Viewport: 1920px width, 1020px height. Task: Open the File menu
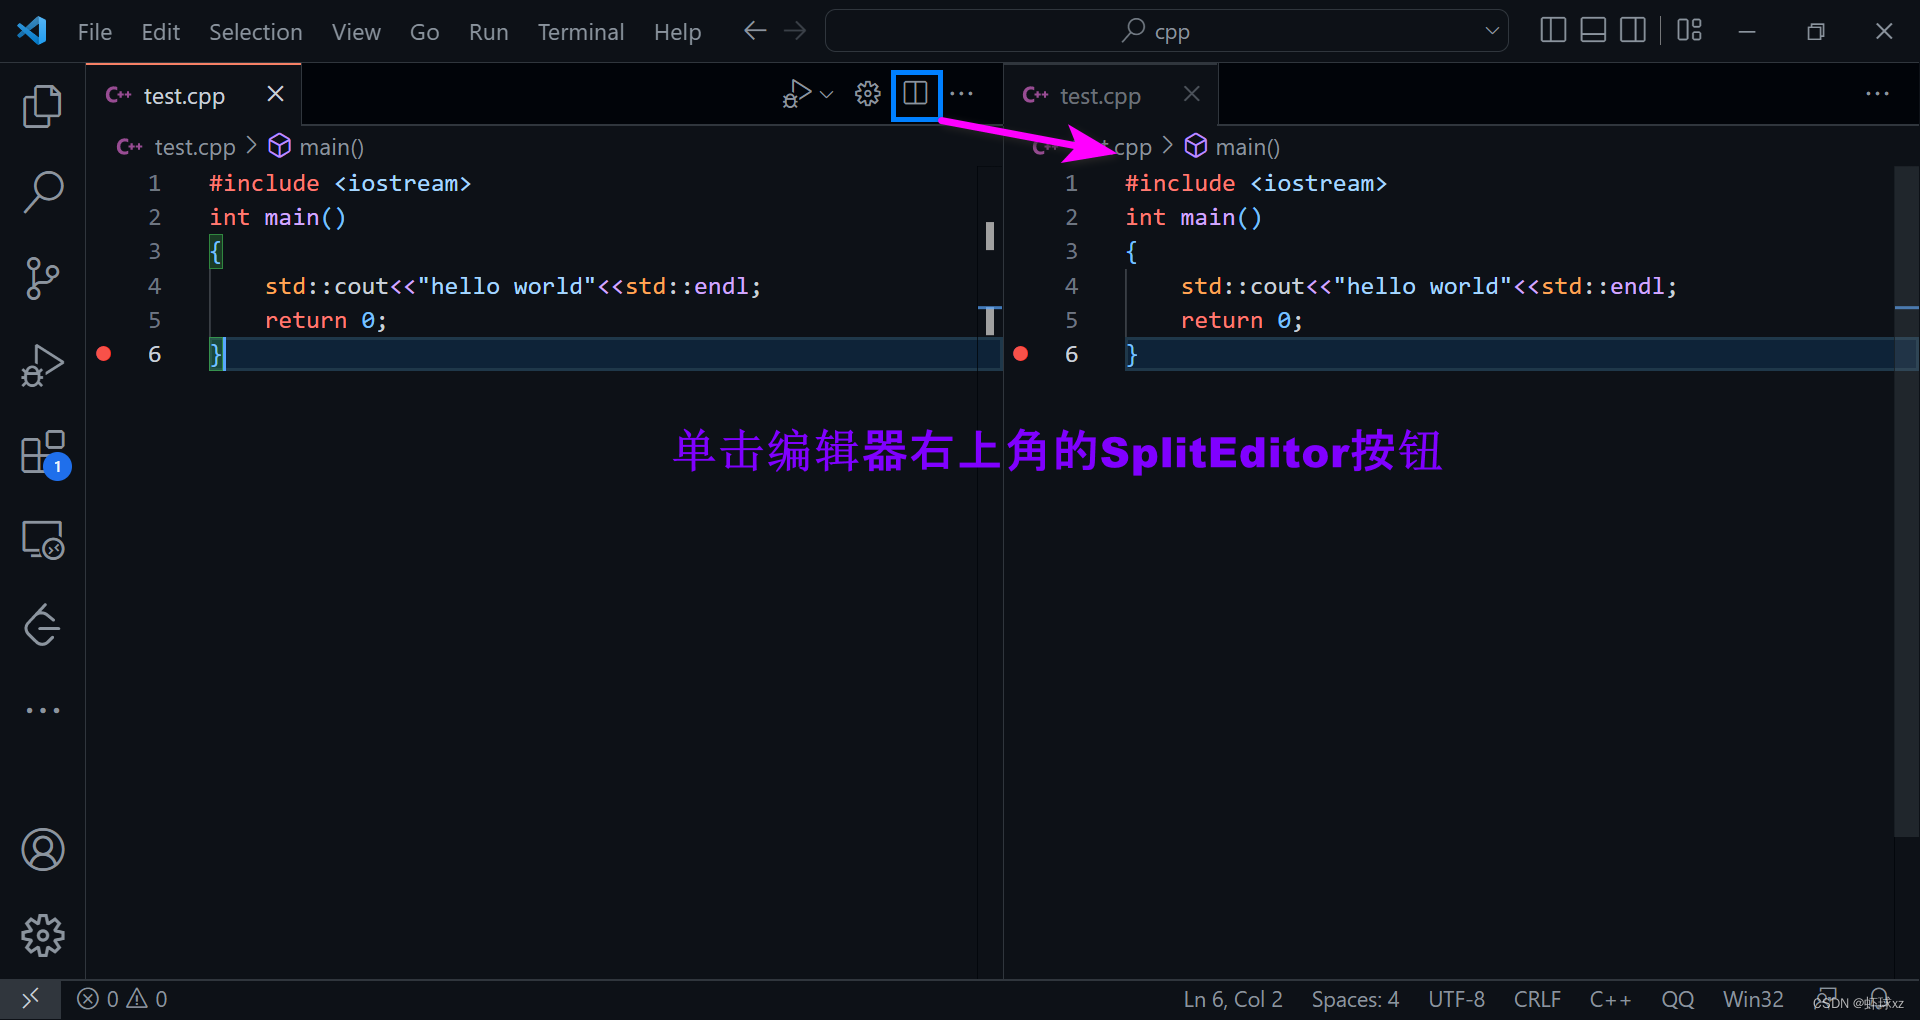pos(95,32)
